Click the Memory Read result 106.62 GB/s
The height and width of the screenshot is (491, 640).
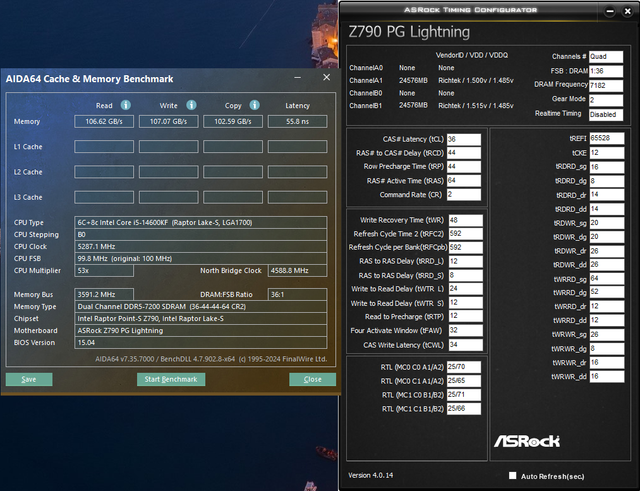pos(104,122)
